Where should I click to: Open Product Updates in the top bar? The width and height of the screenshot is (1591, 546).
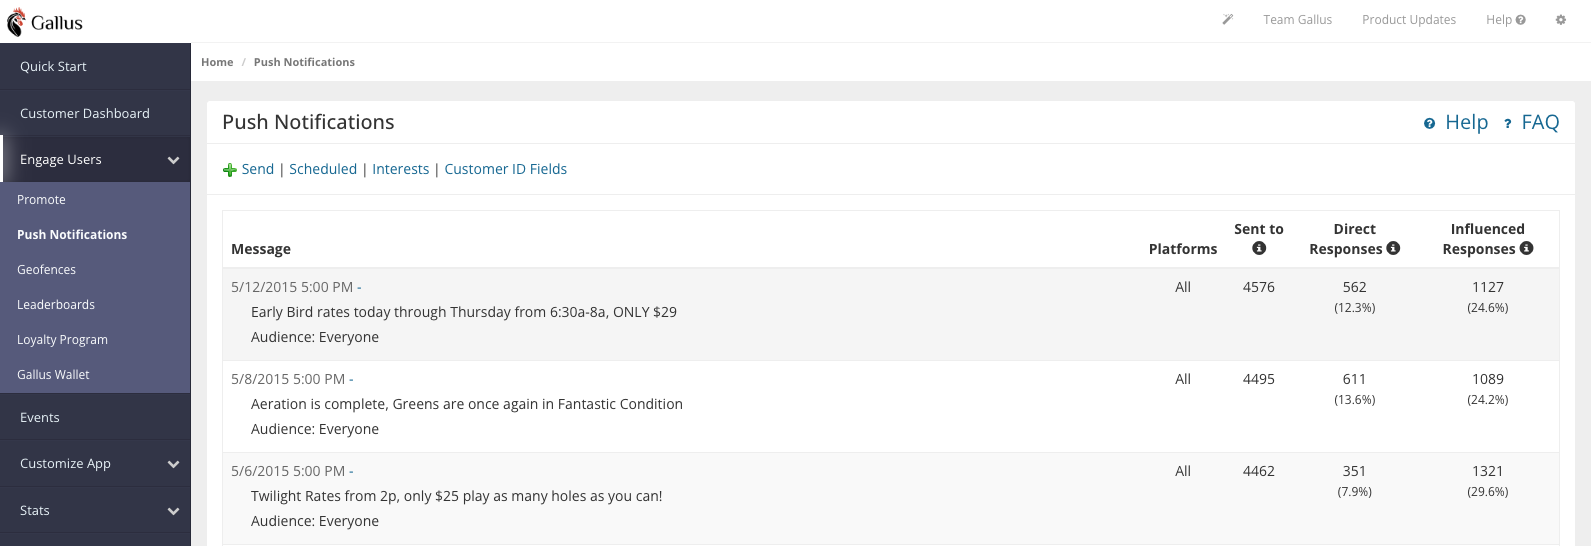coord(1408,20)
